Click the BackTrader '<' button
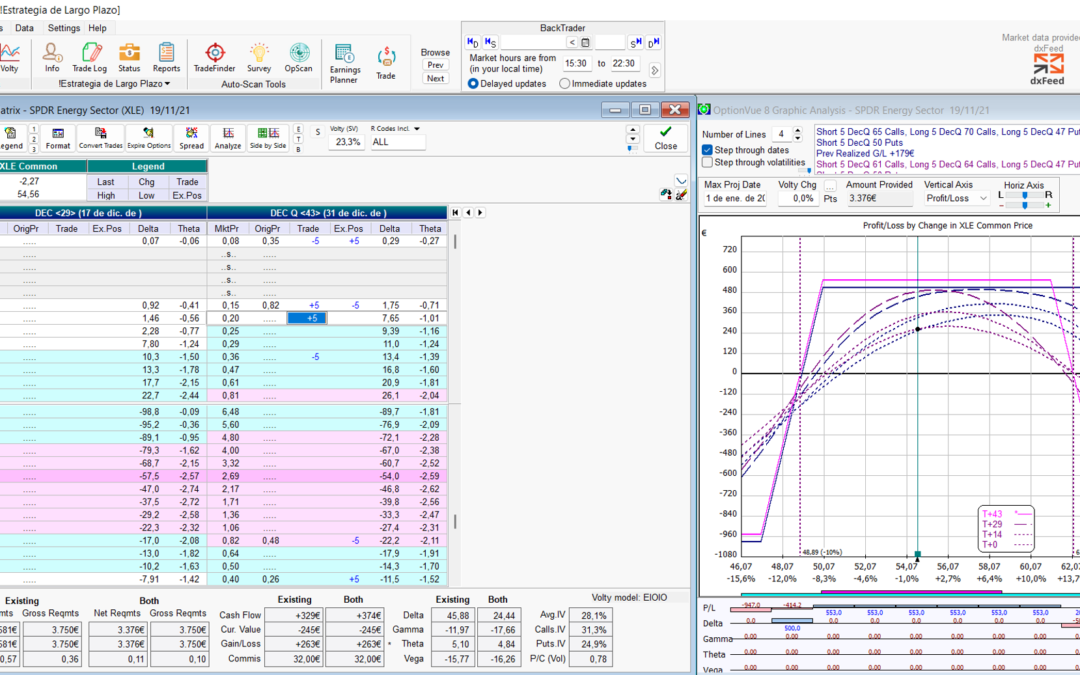The image size is (1080, 675). coord(572,43)
